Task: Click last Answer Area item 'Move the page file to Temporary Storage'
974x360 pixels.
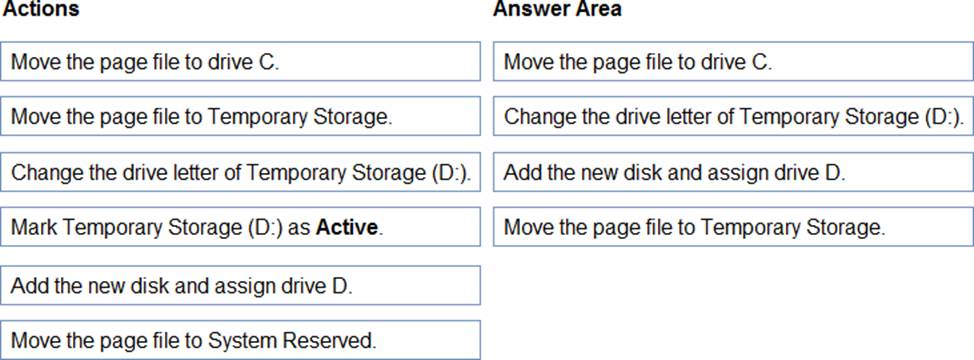Action: pos(733,227)
